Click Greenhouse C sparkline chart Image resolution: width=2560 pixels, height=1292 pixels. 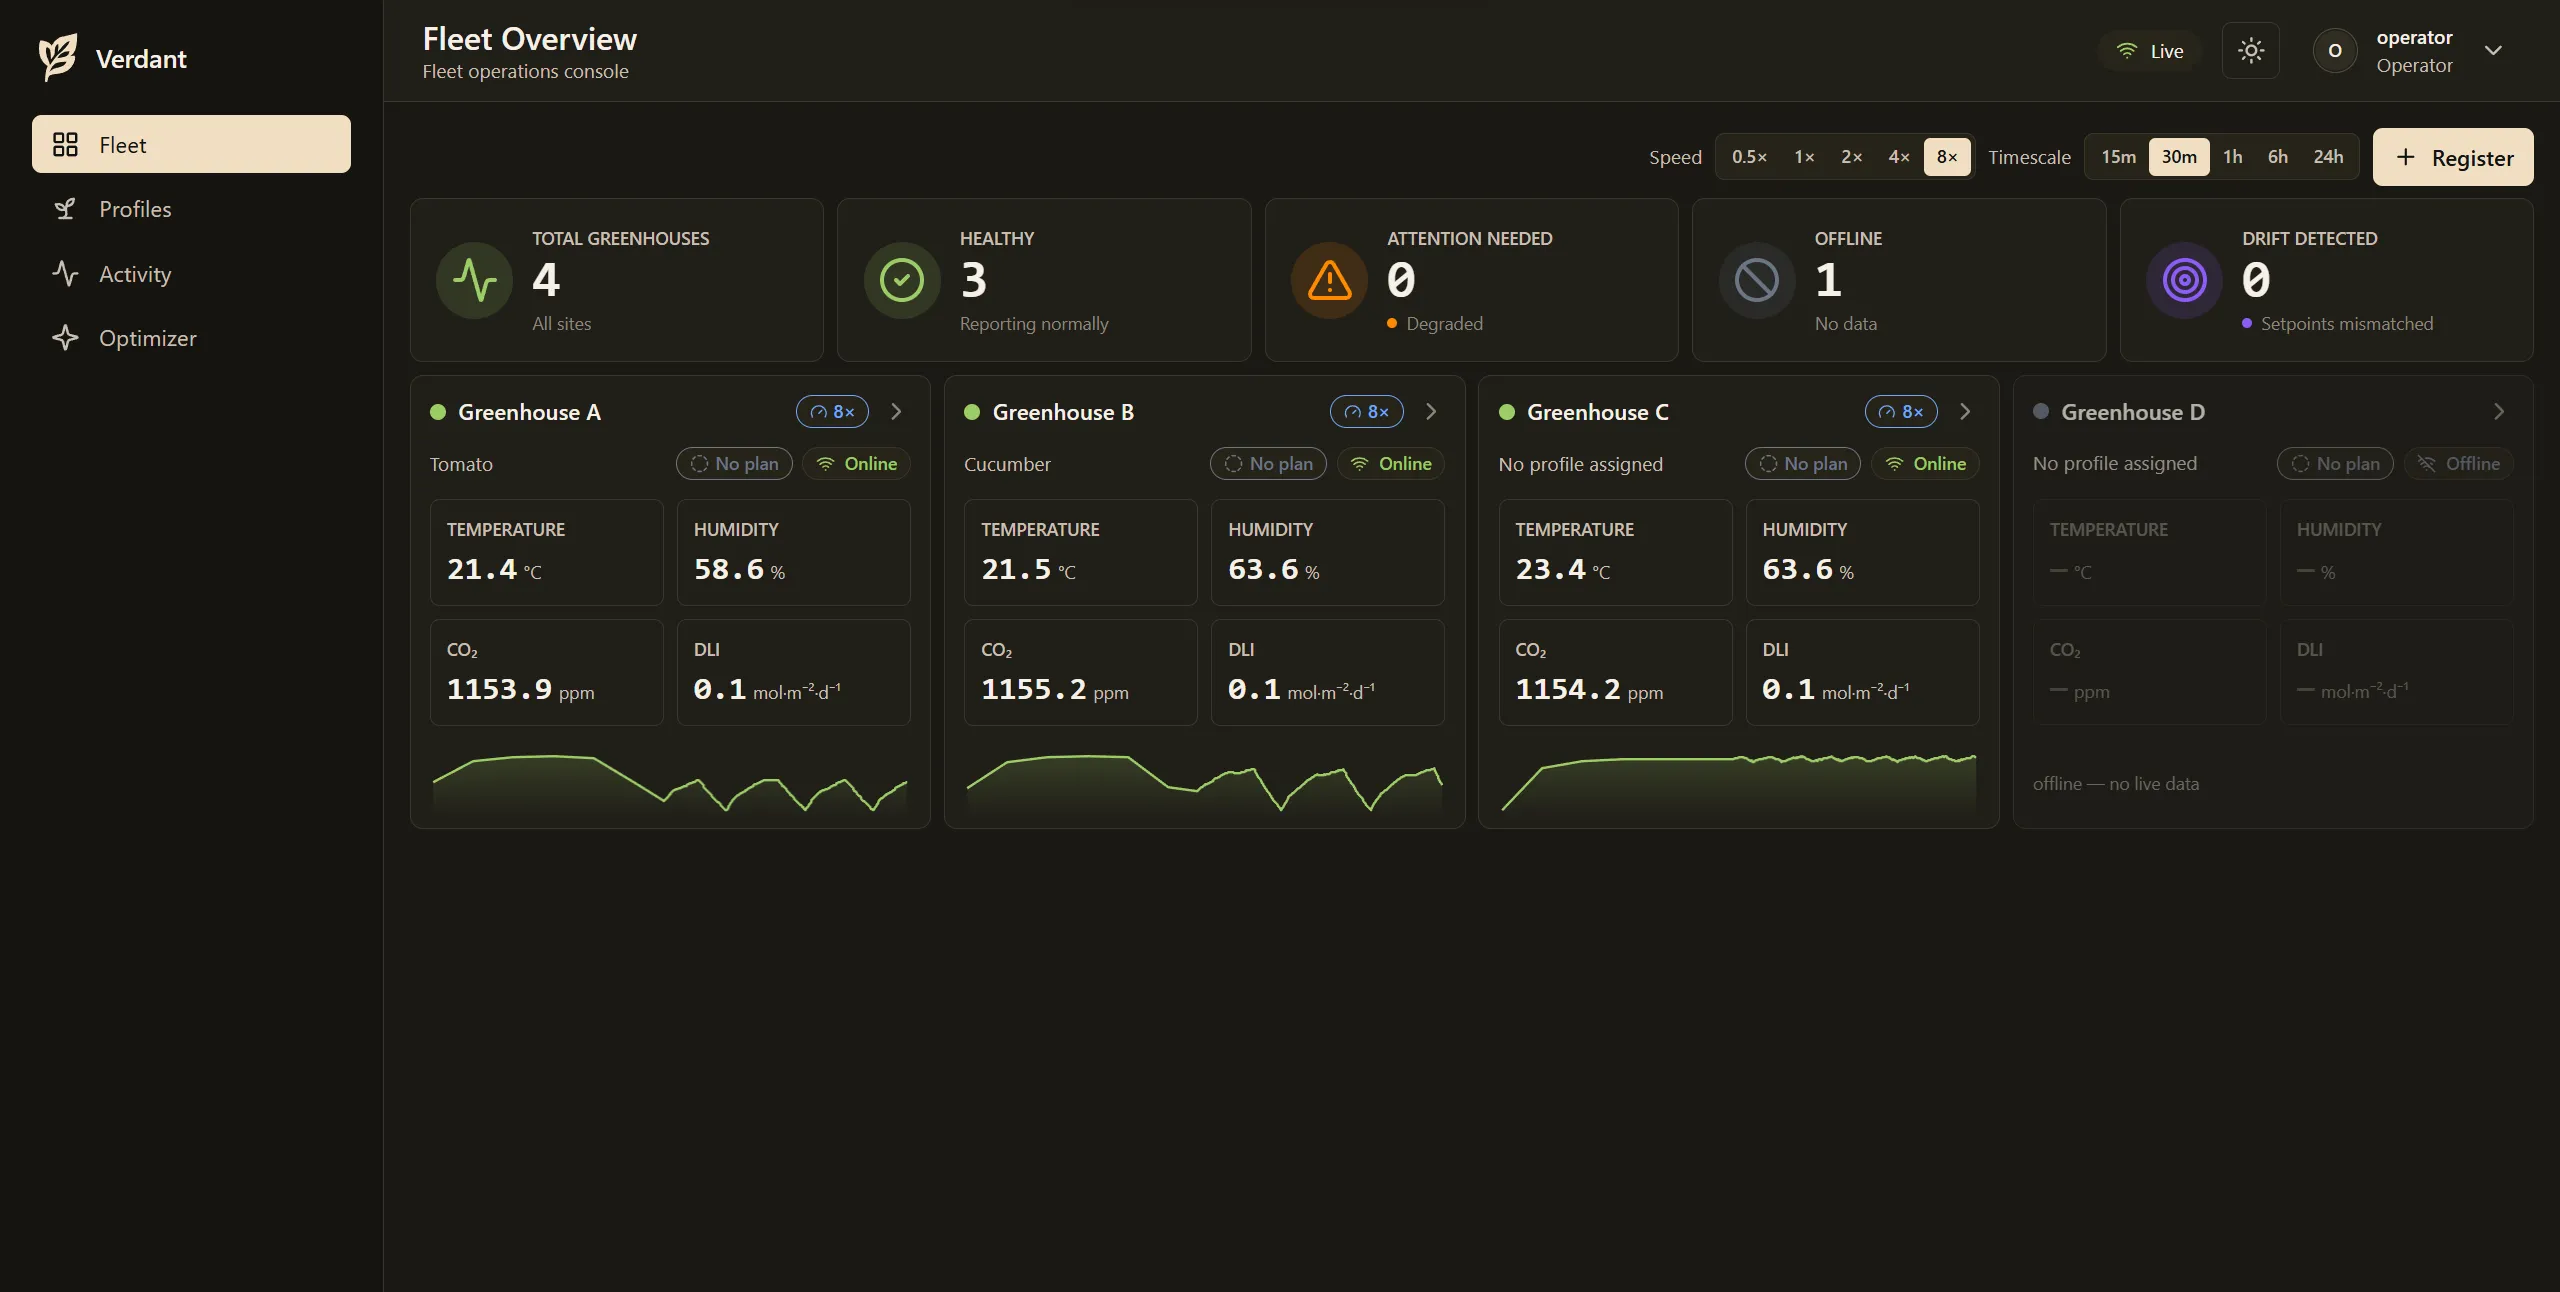[1739, 783]
